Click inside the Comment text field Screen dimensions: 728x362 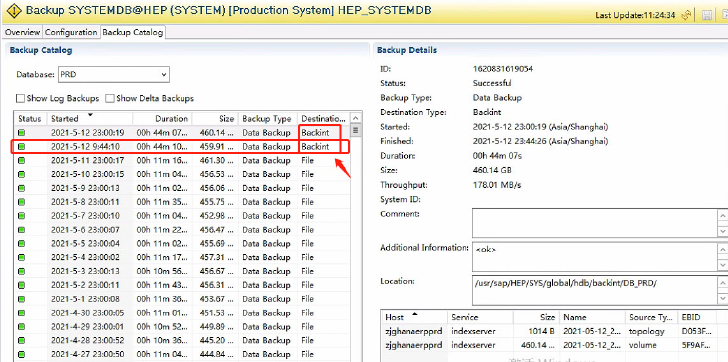[x=595, y=223]
